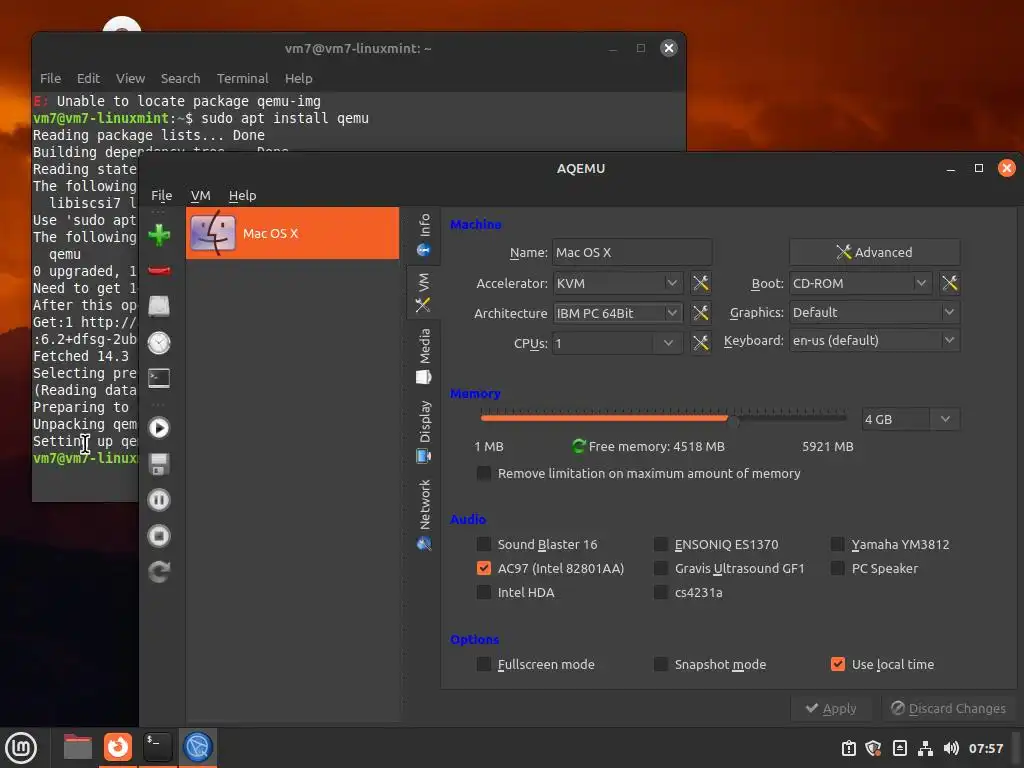
Task: Click the AQEMU taskbar icon
Action: (198, 747)
